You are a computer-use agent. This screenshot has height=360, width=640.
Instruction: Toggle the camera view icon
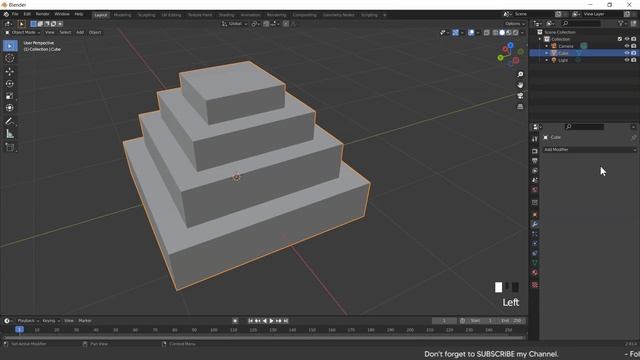tap(520, 96)
